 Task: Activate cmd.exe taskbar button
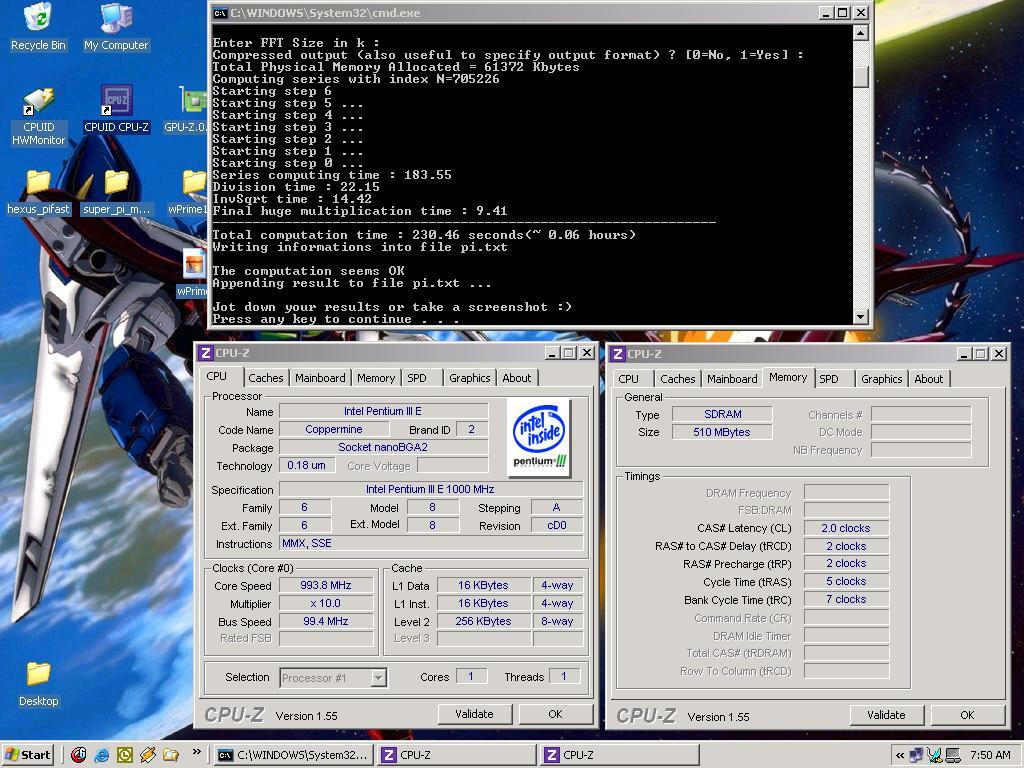pos(295,755)
